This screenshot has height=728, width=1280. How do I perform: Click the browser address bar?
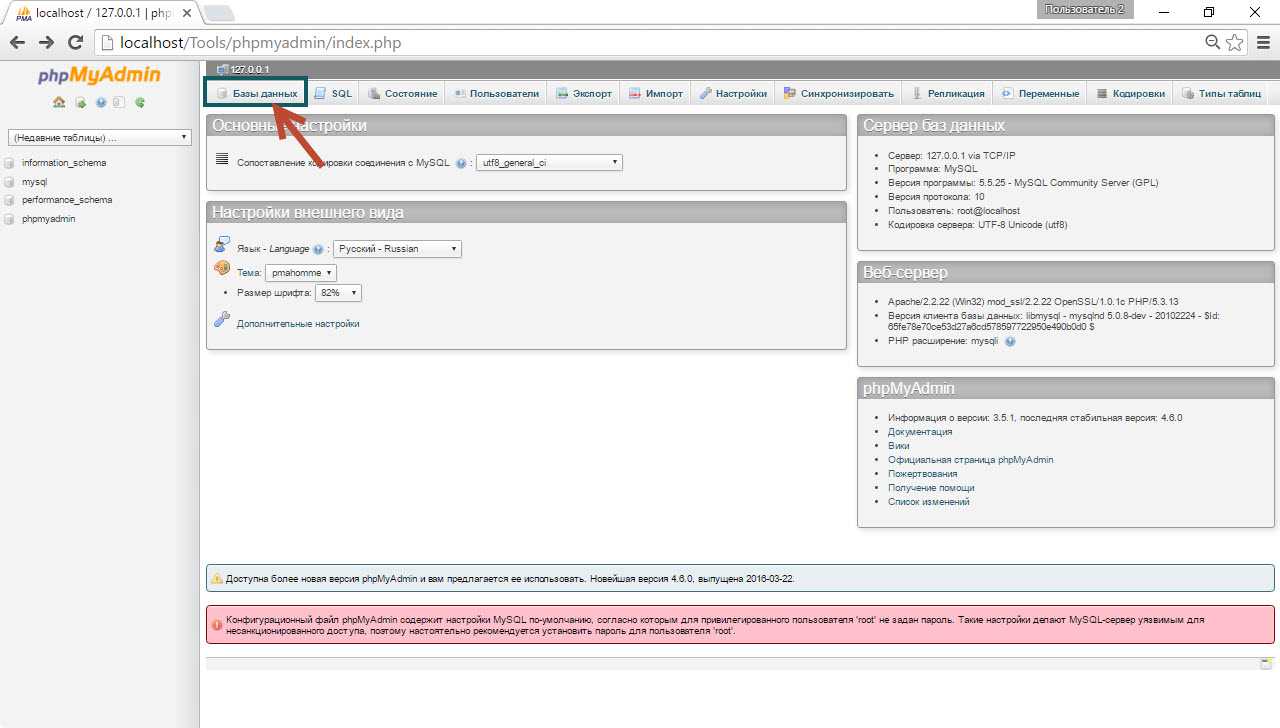pos(650,43)
